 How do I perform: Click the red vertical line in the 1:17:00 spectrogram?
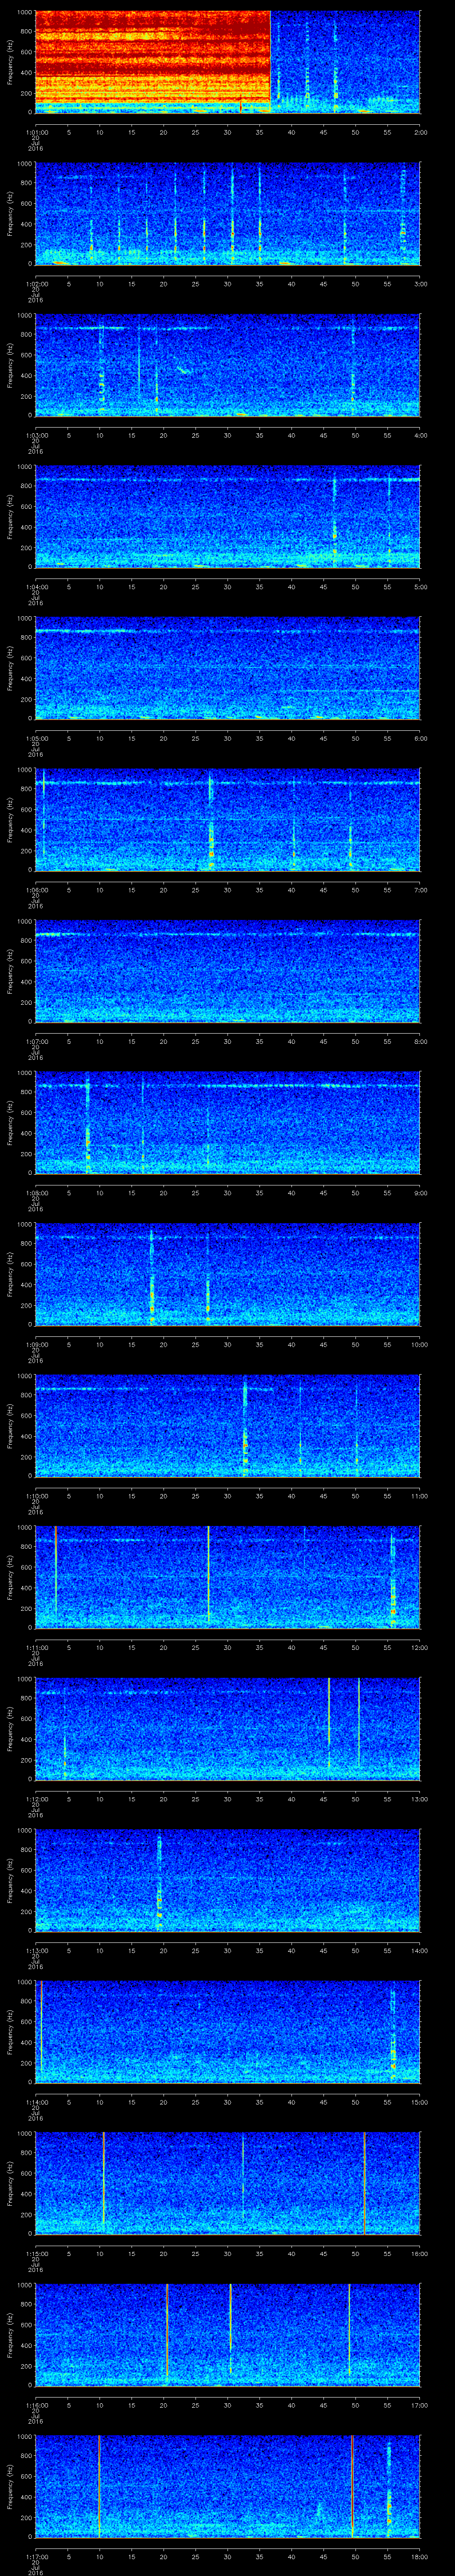click(352, 2485)
